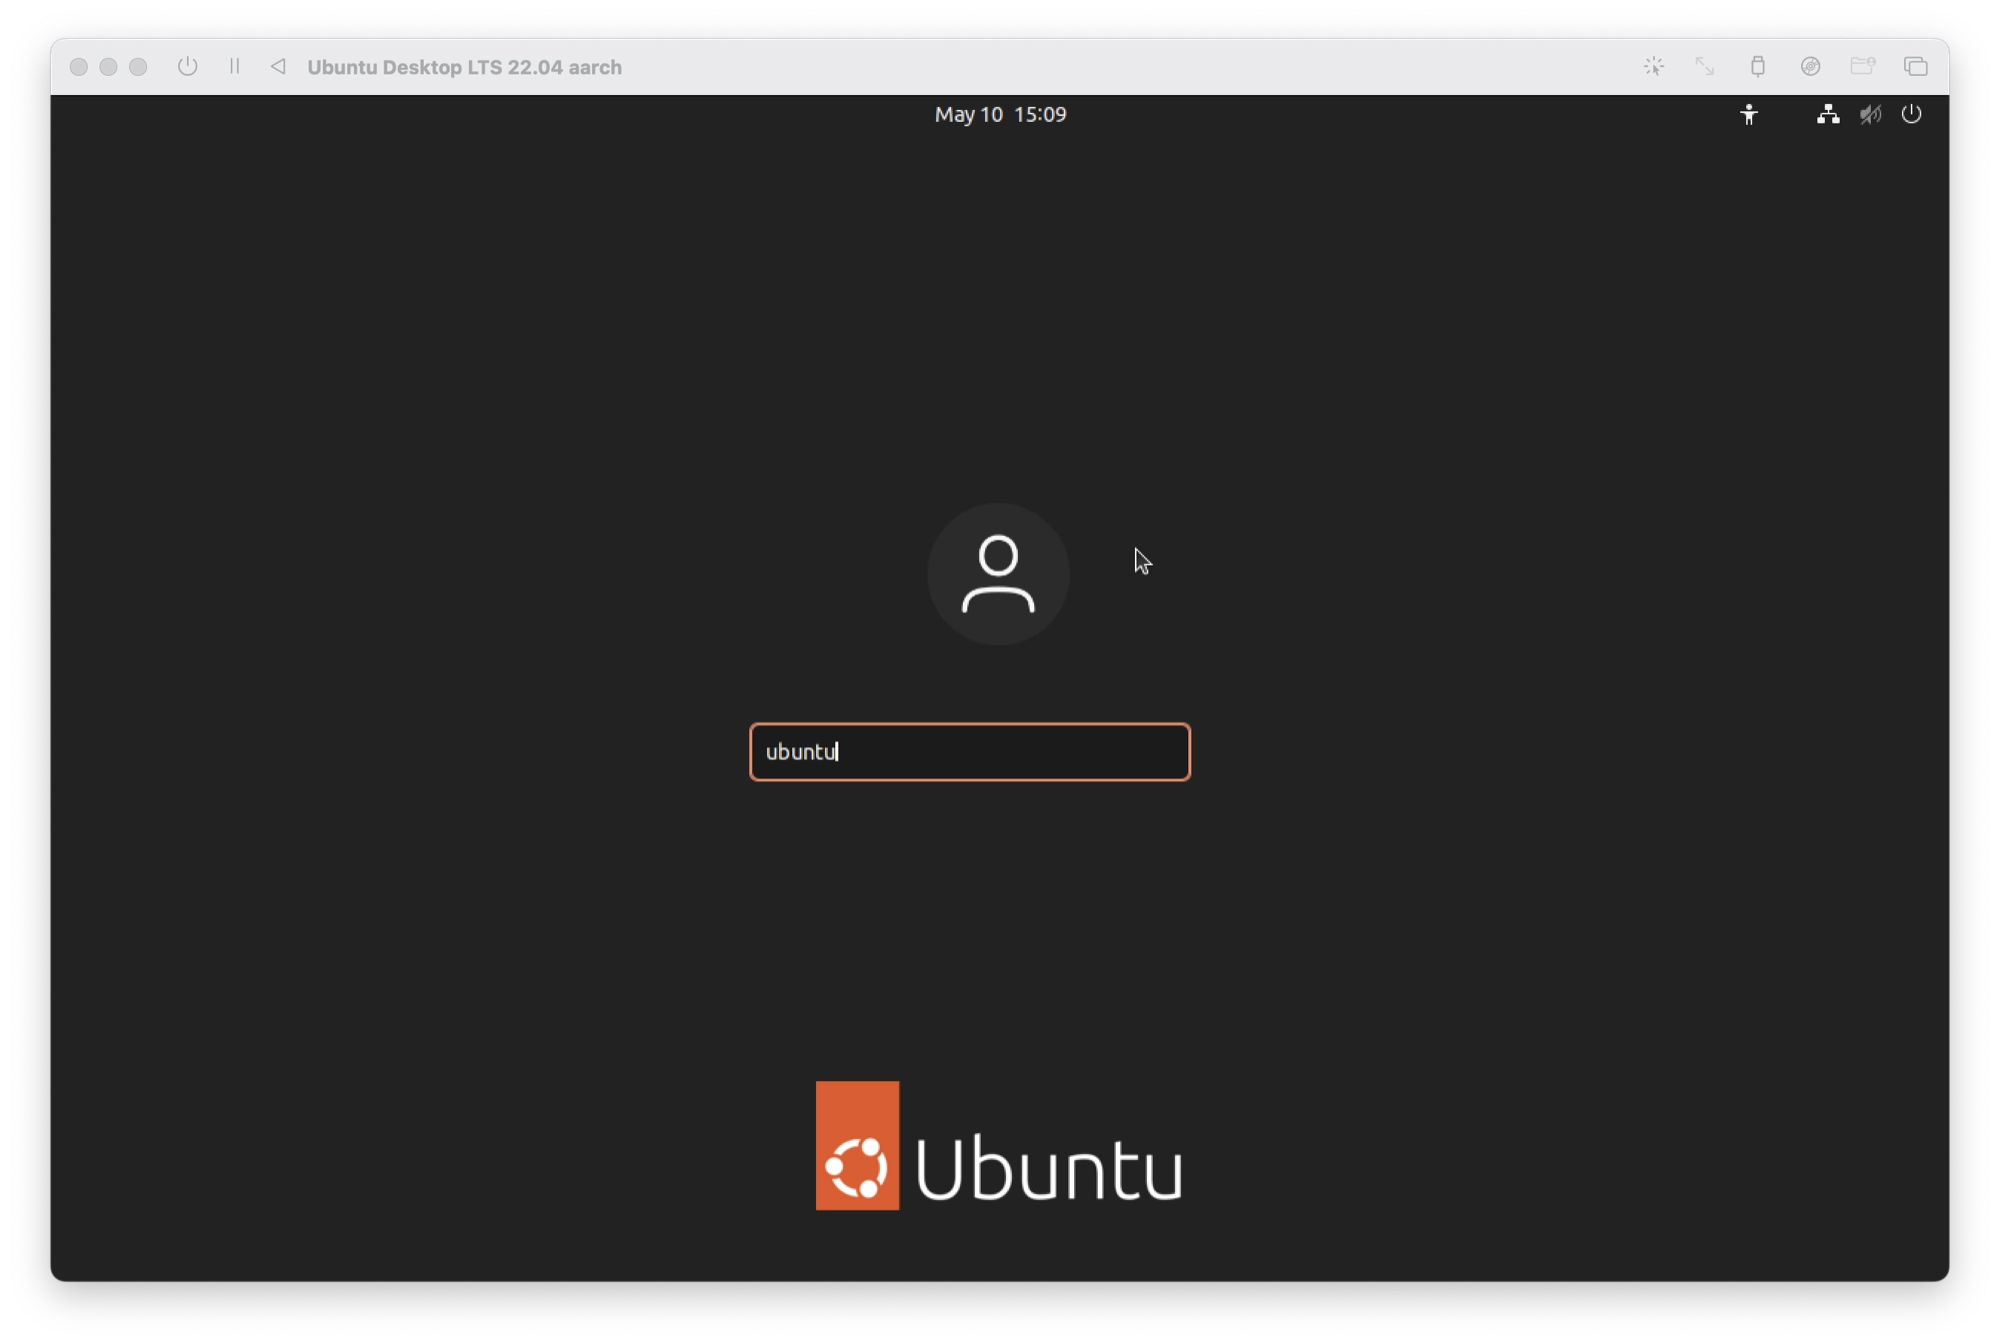Maximize the VM window

click(138, 67)
